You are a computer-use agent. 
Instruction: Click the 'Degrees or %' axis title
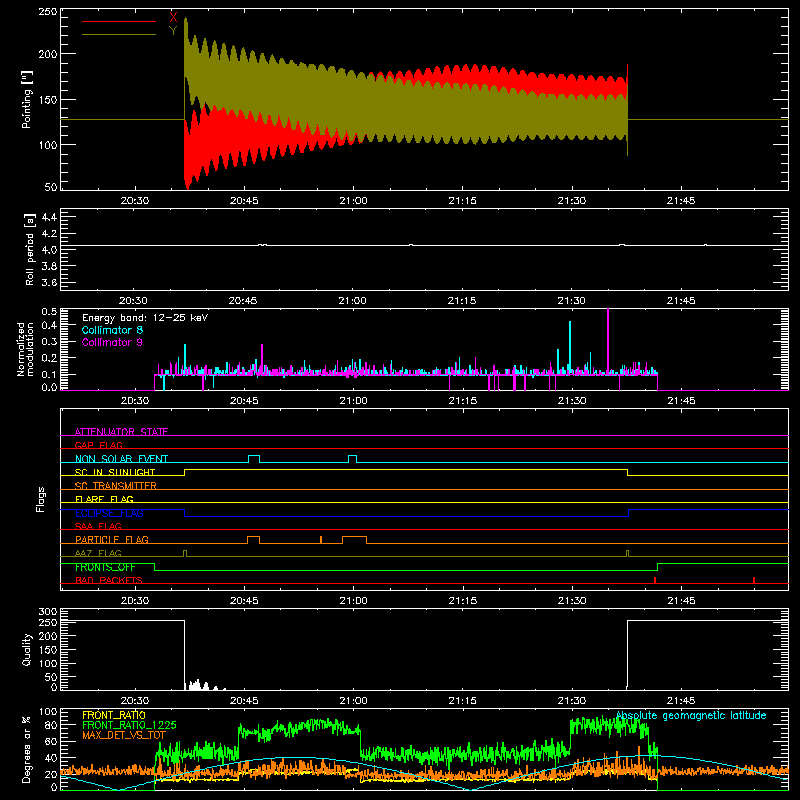(x=27, y=749)
